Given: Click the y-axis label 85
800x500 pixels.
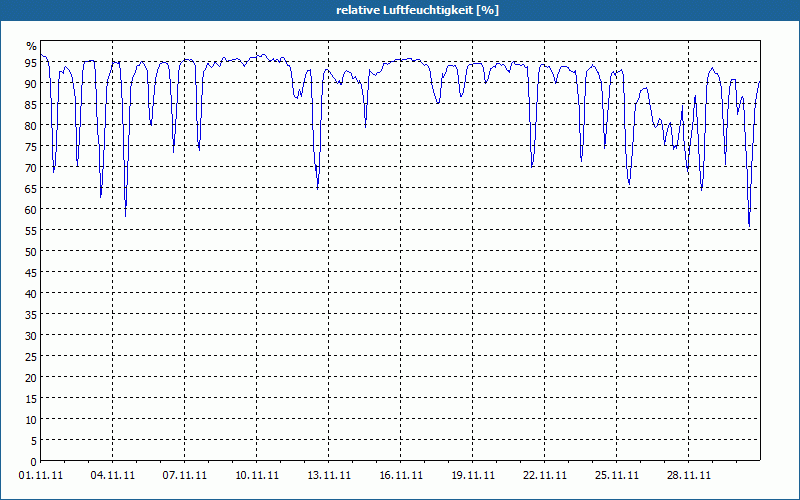Looking at the screenshot, I should [31, 104].
